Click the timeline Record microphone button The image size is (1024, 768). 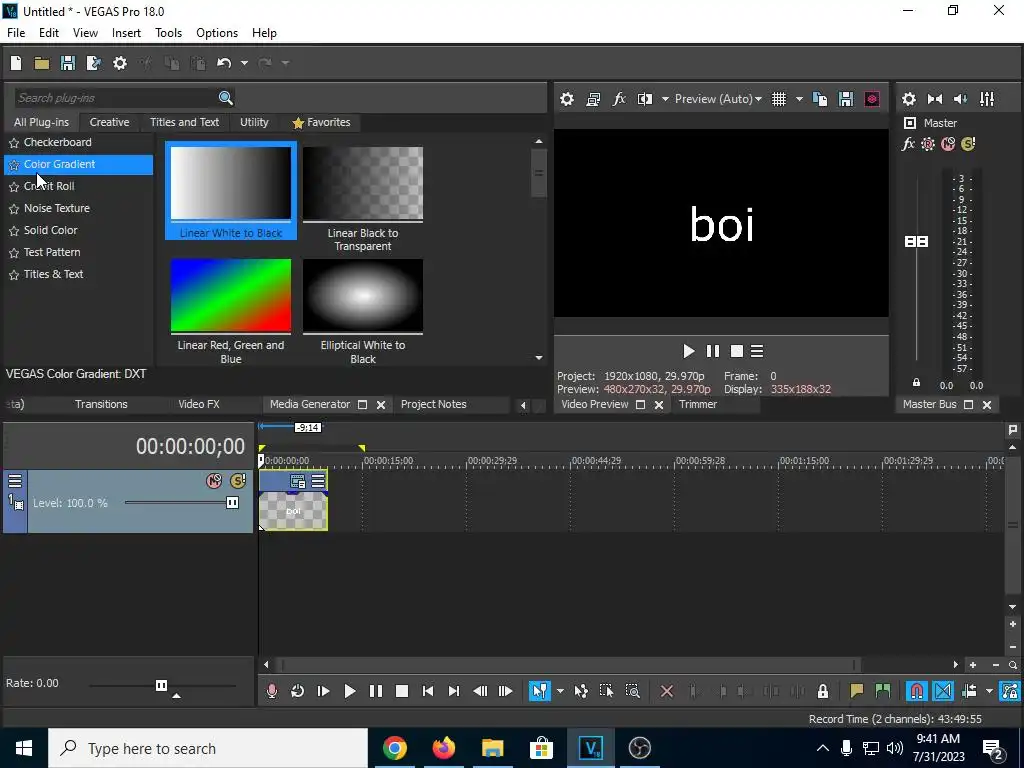[272, 691]
